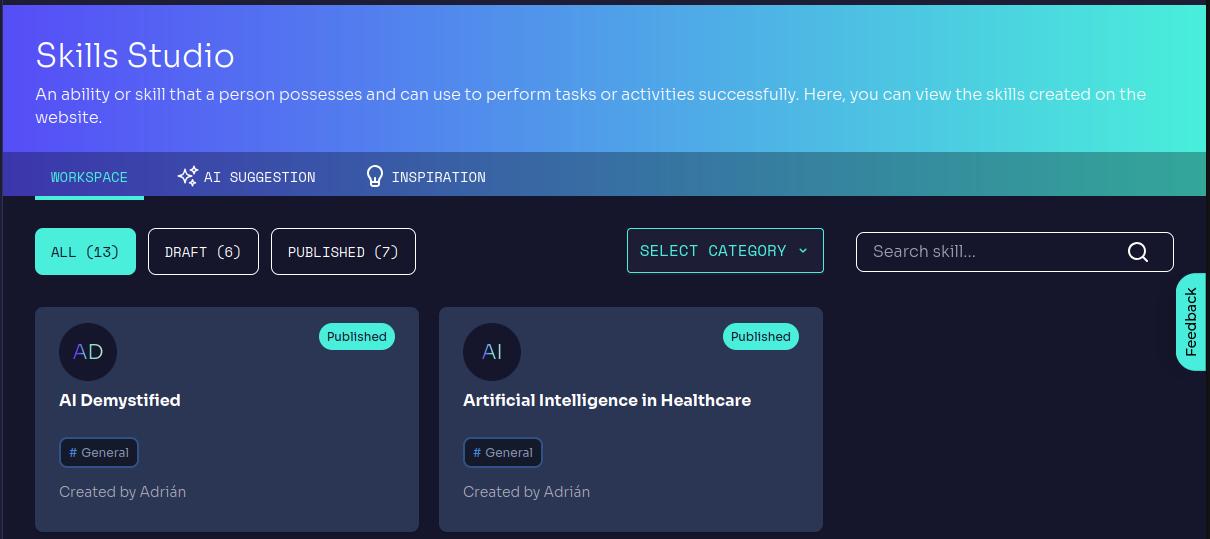Screen dimensions: 1210x539
Task: Open the AI Demystified skill title
Action: pos(120,400)
